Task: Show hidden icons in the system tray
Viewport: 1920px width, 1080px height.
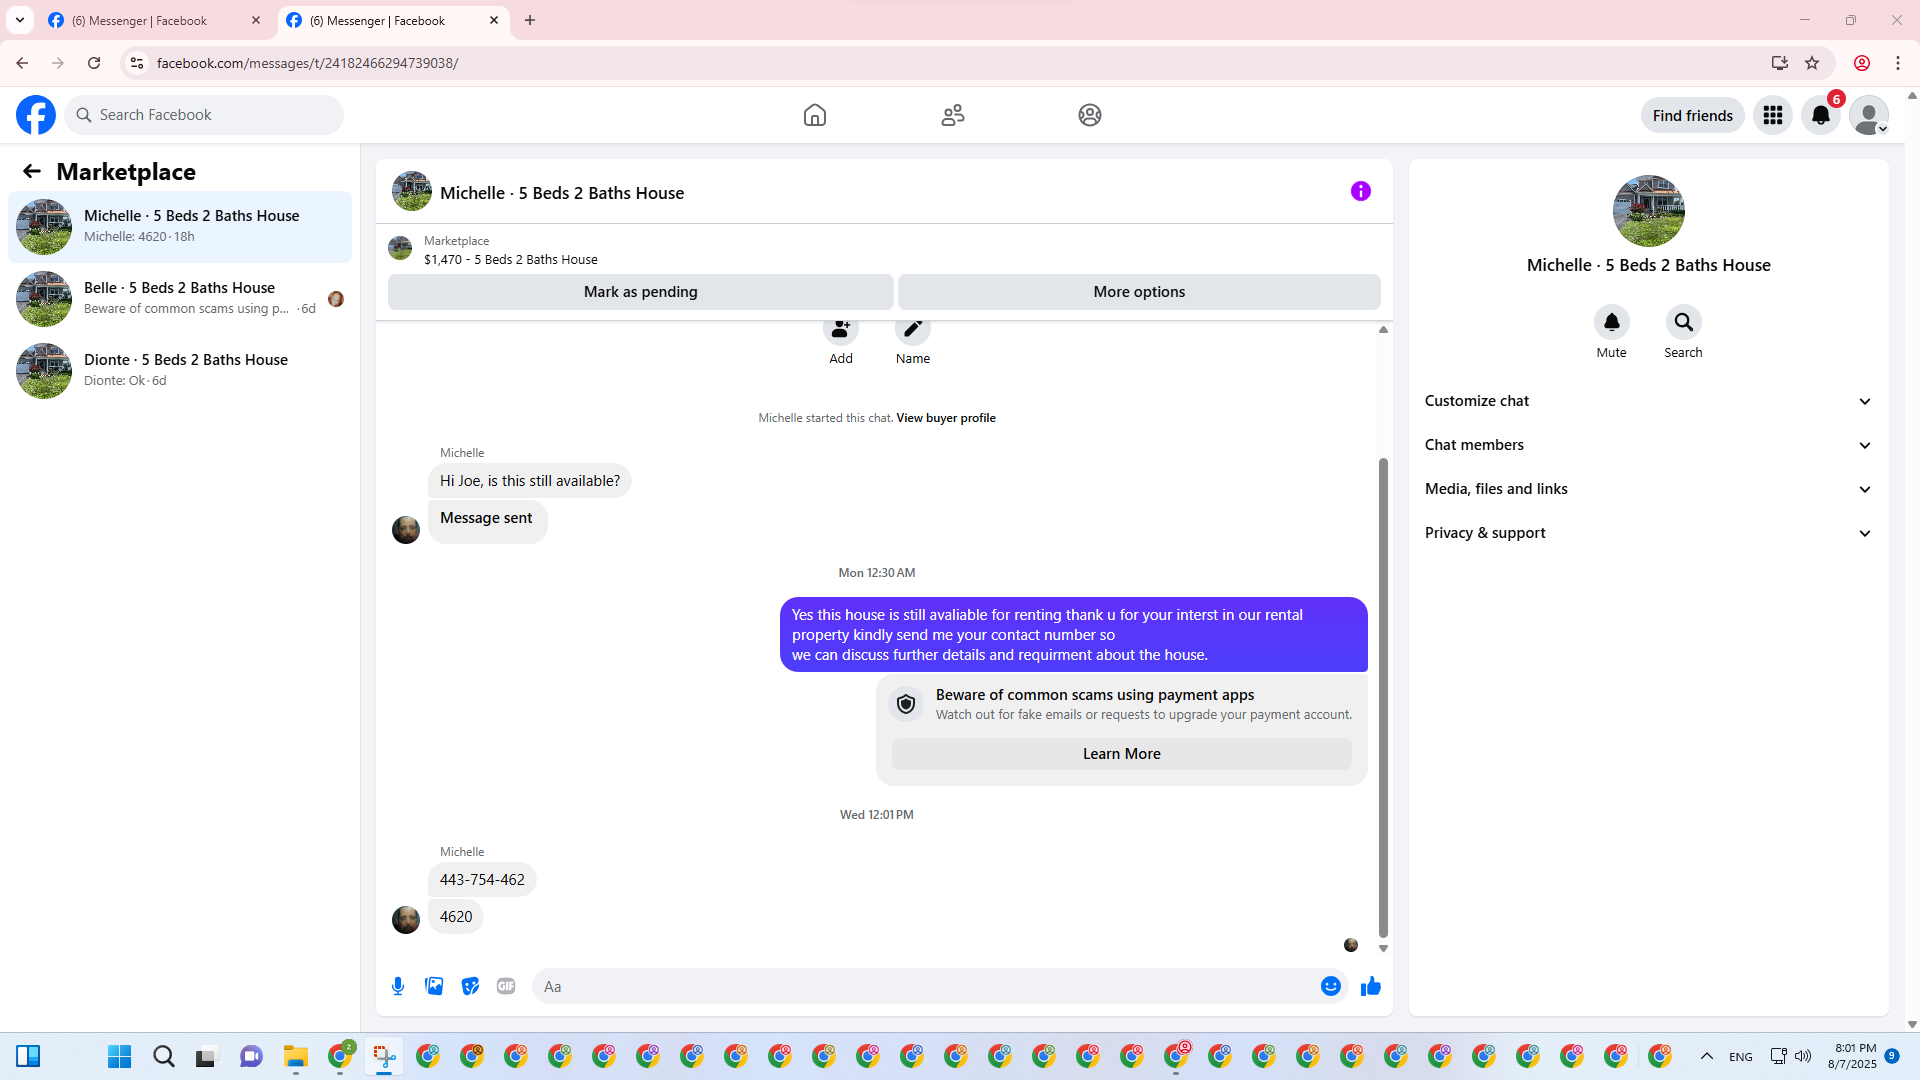Action: pos(1707,1056)
